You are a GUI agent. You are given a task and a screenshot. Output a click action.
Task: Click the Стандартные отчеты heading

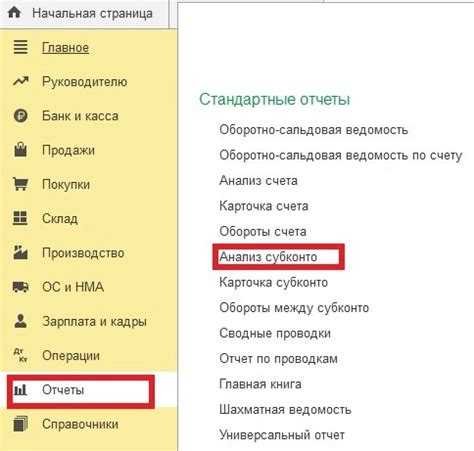pyautogui.click(x=275, y=99)
